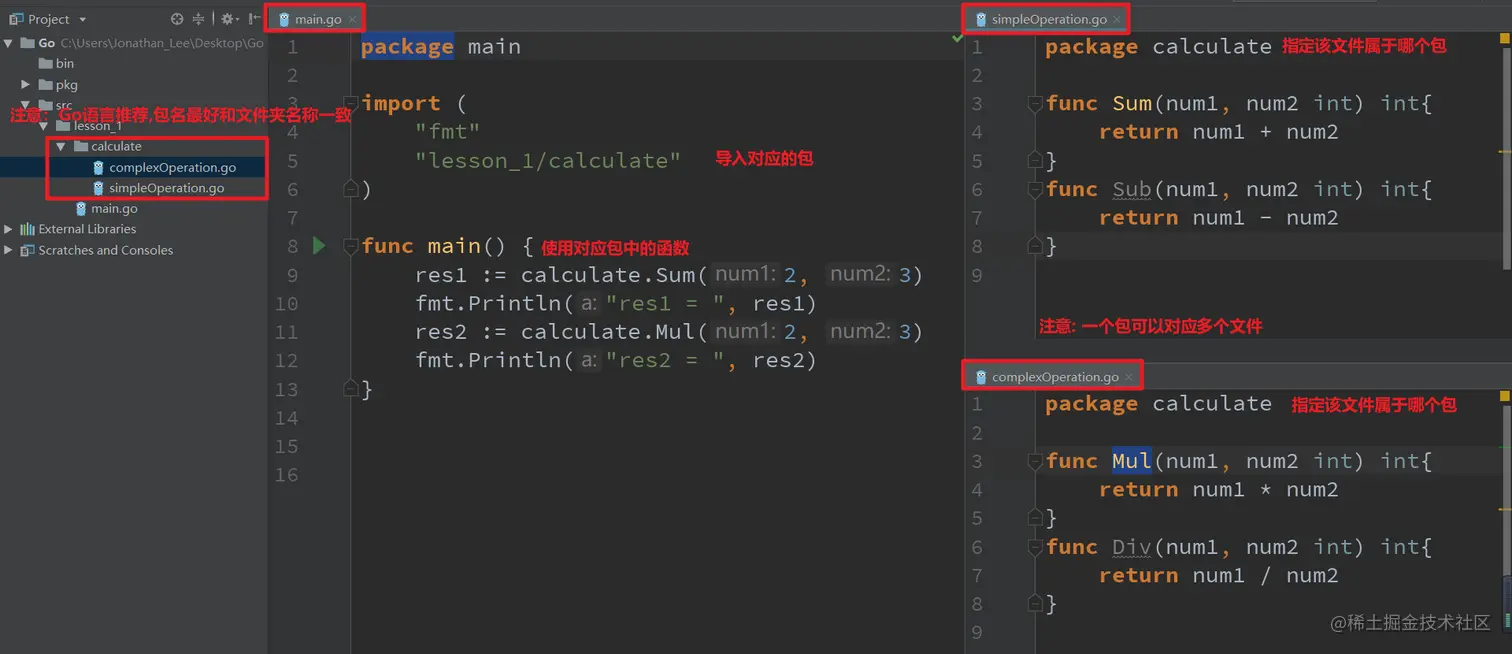Screen dimensions: 1512x654
Task: Switch to the simpleOperation.go tab
Action: click(1049, 19)
